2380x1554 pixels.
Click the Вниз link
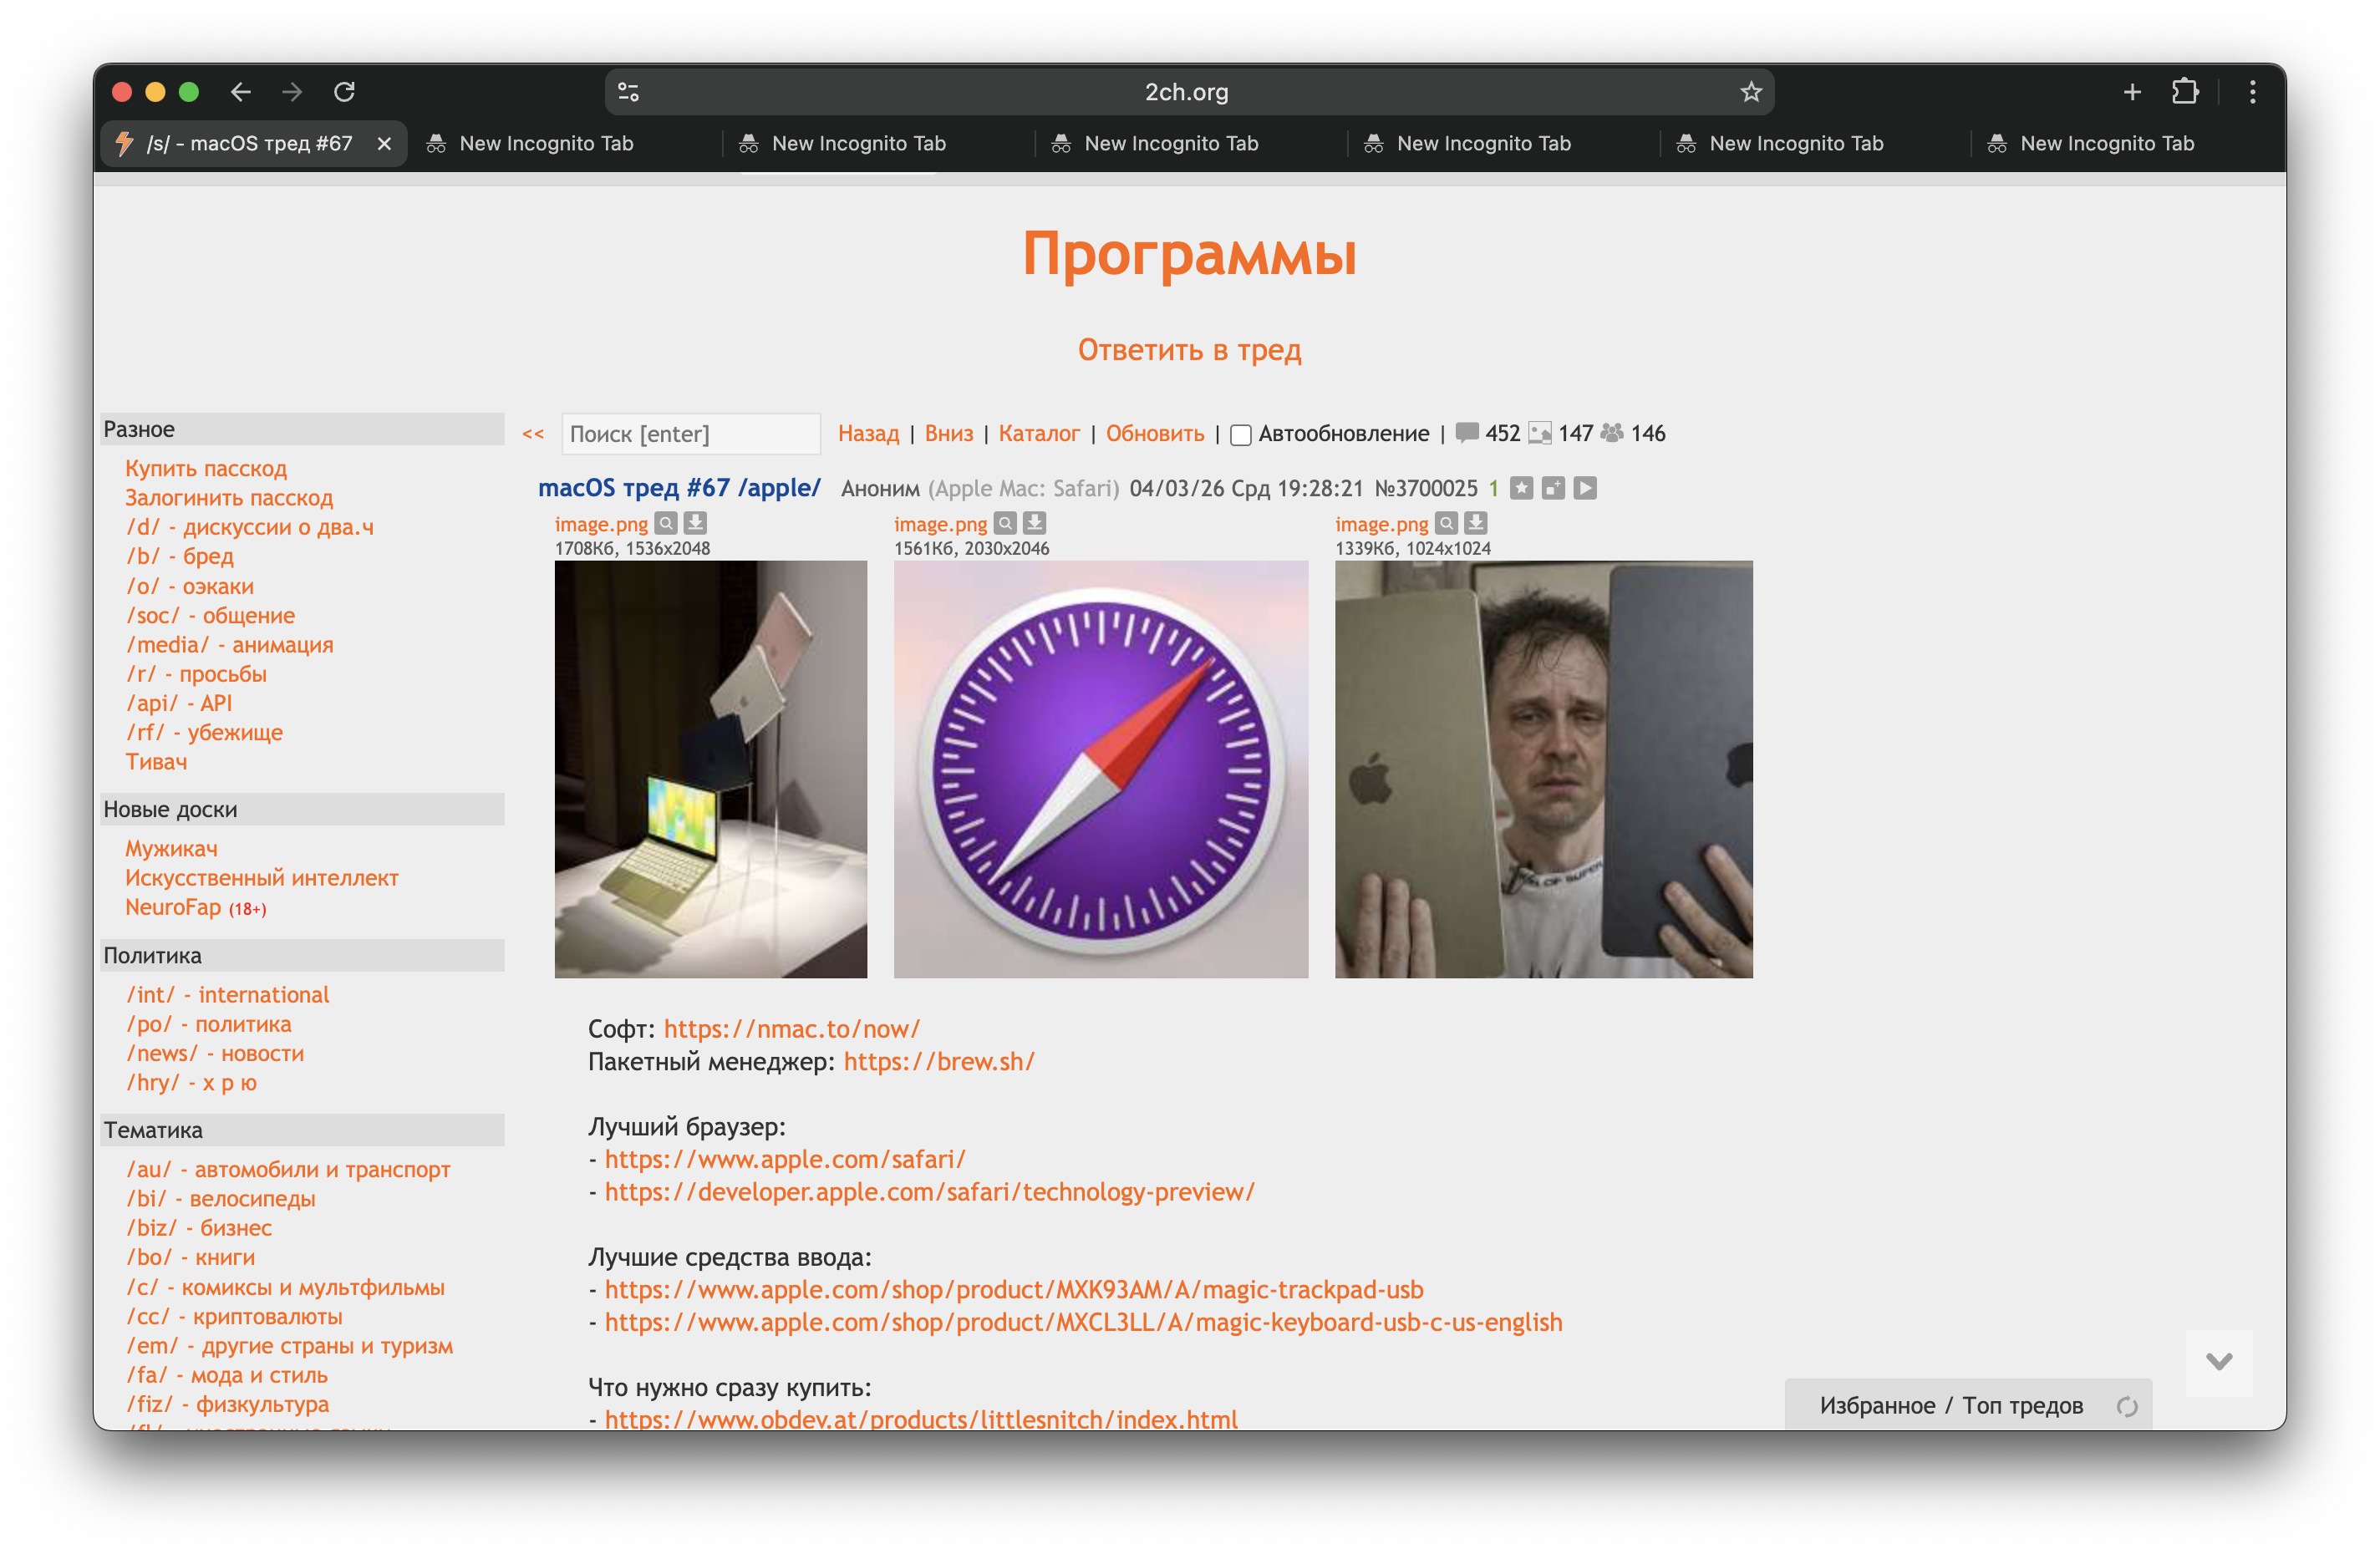(949, 434)
